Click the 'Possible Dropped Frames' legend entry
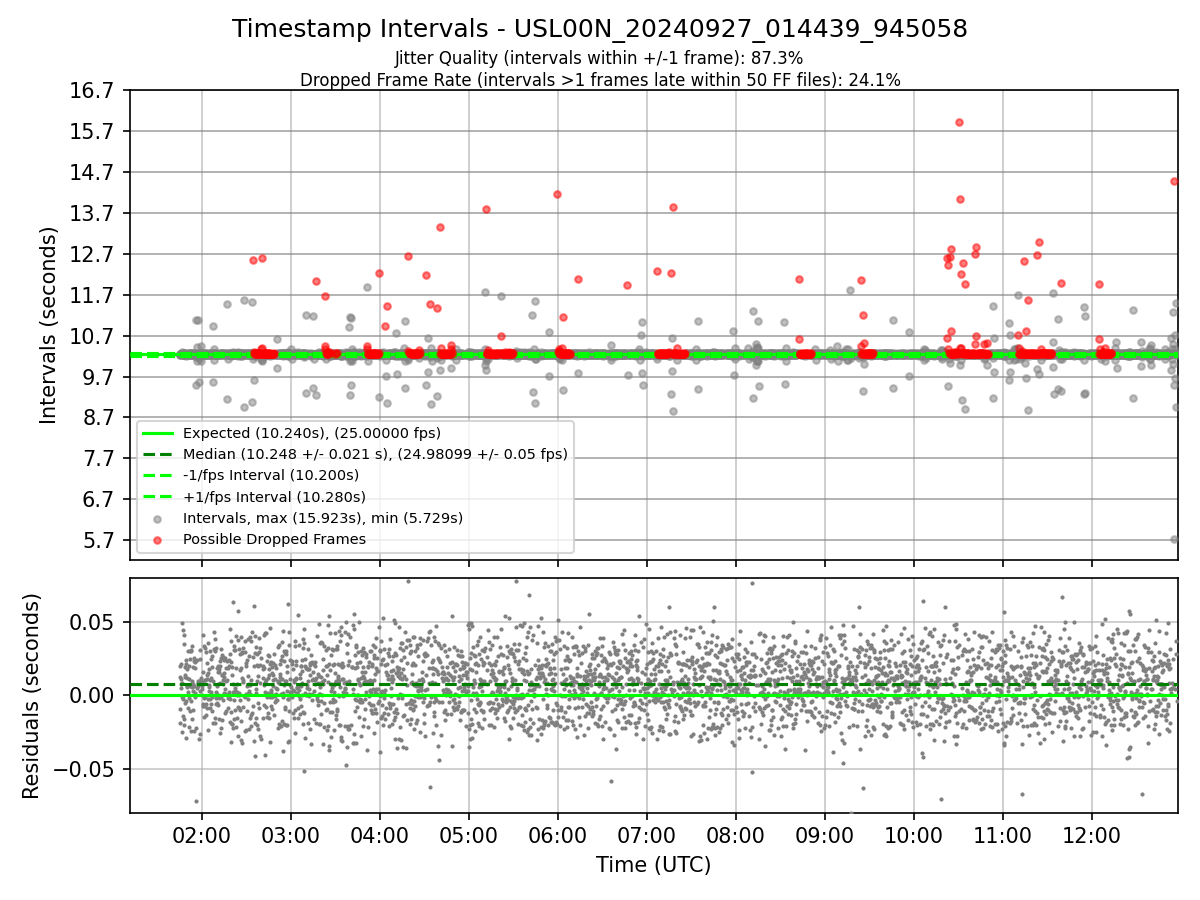Viewport: 1200px width, 900px height. pyautogui.click(x=274, y=539)
